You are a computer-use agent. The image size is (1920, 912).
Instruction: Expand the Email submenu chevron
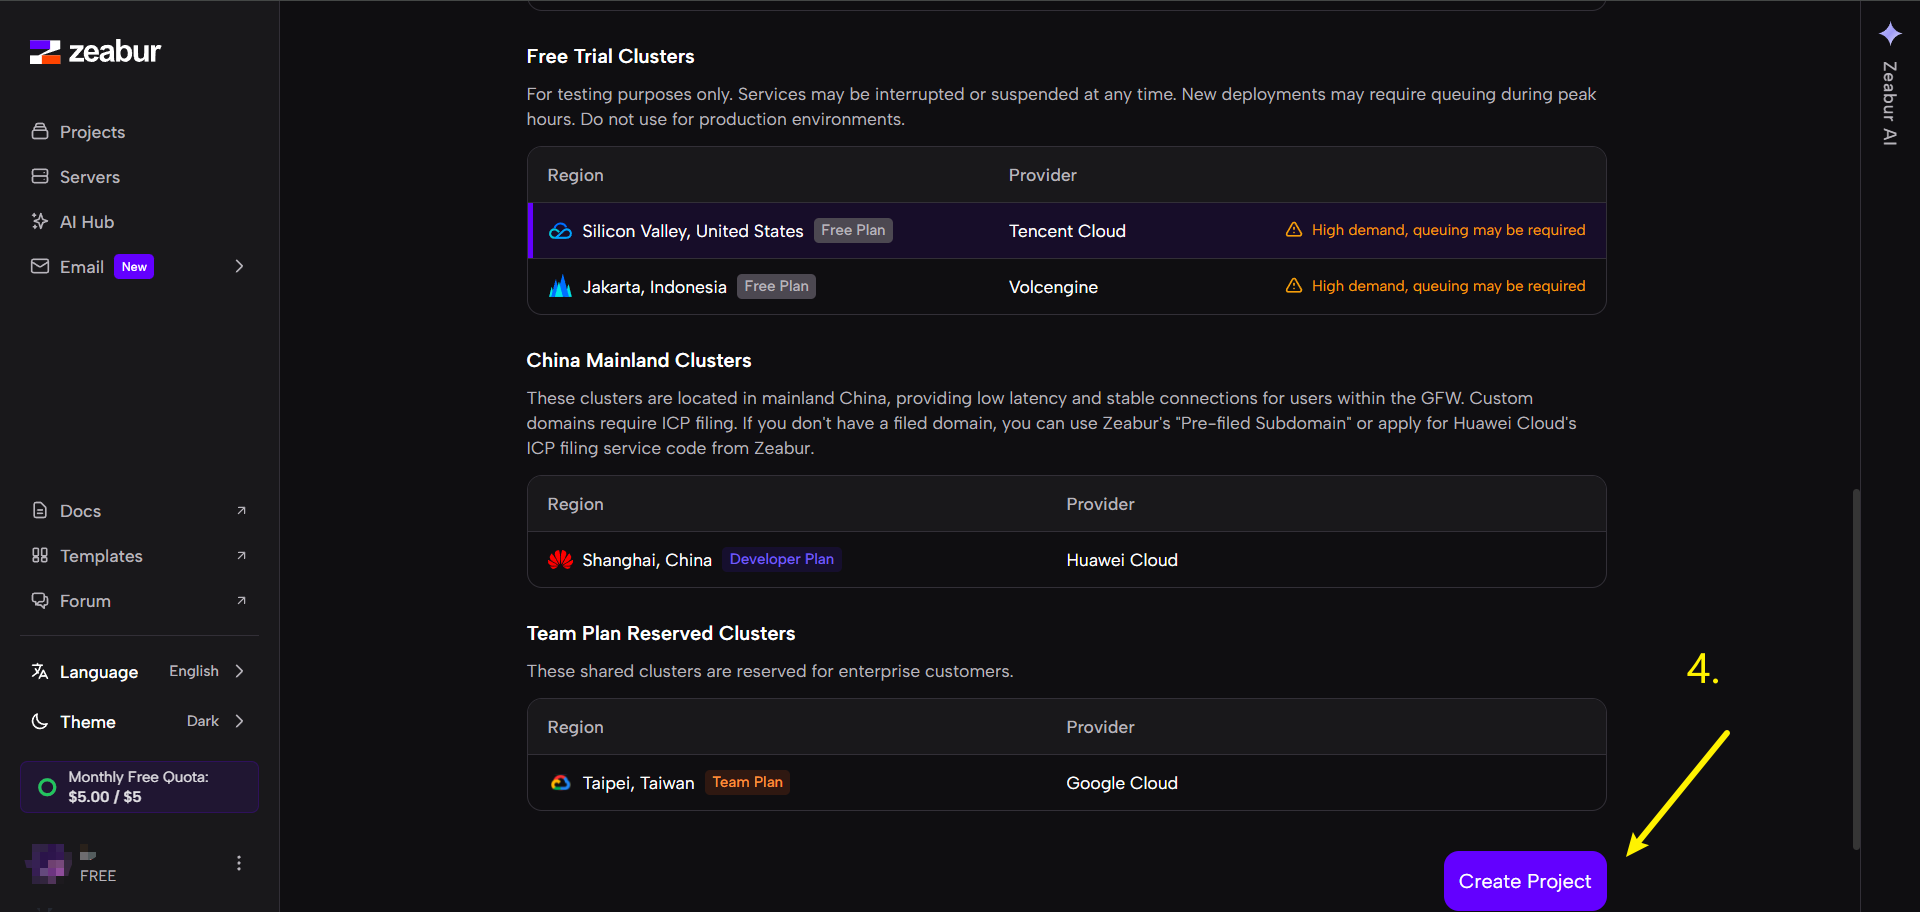pyautogui.click(x=239, y=266)
